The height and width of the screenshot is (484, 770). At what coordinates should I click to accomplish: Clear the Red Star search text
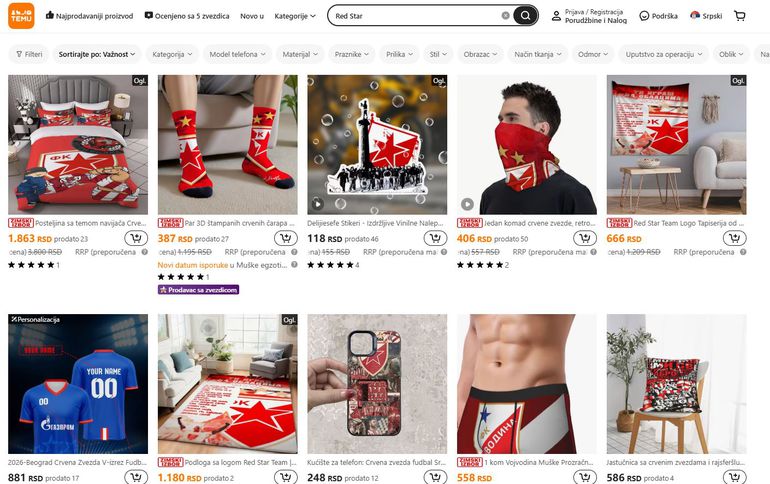(x=505, y=16)
